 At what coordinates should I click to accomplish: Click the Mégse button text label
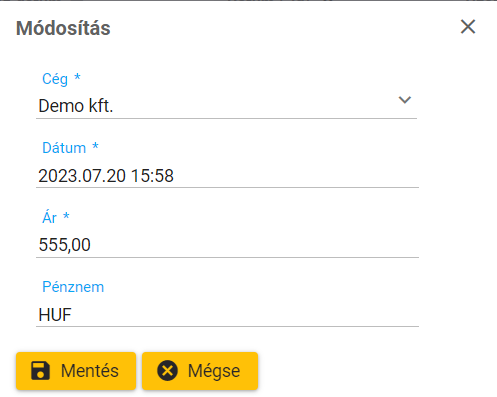(x=214, y=372)
